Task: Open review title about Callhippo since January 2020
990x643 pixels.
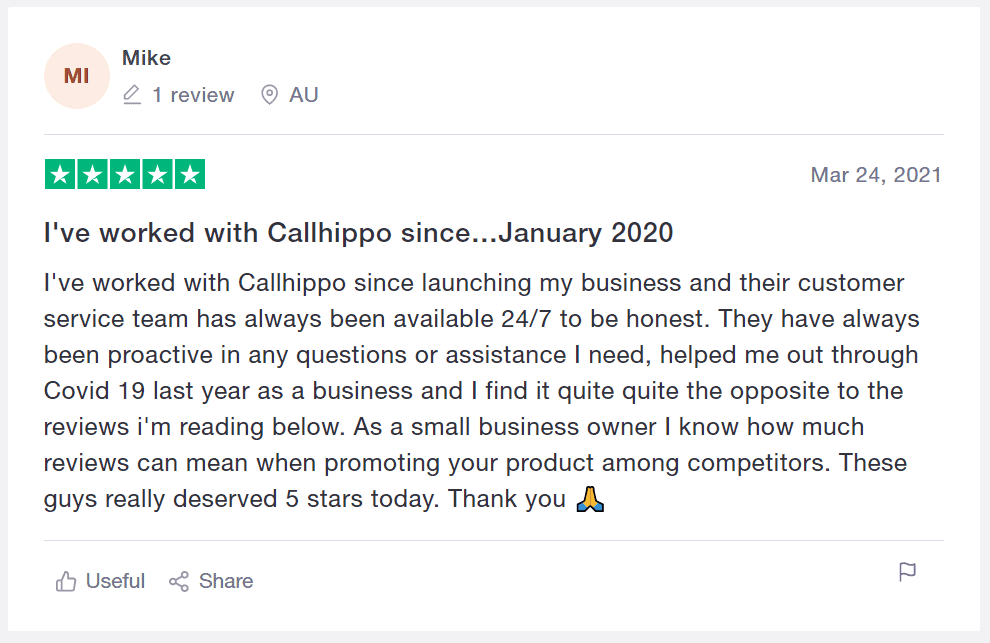Action: 359,233
